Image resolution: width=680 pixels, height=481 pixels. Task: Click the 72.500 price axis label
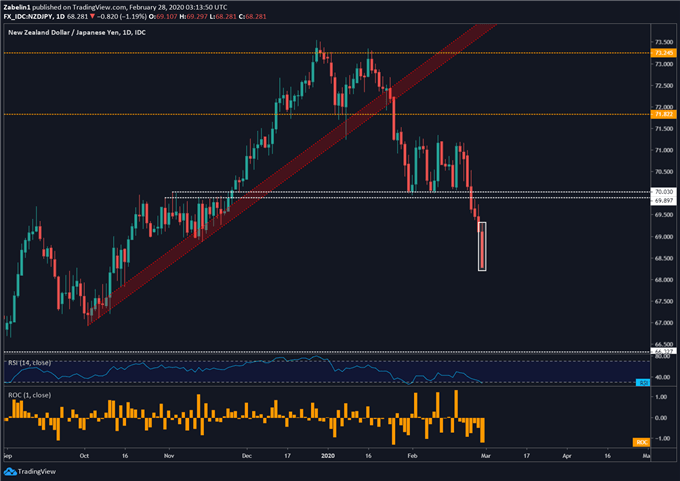(x=664, y=85)
